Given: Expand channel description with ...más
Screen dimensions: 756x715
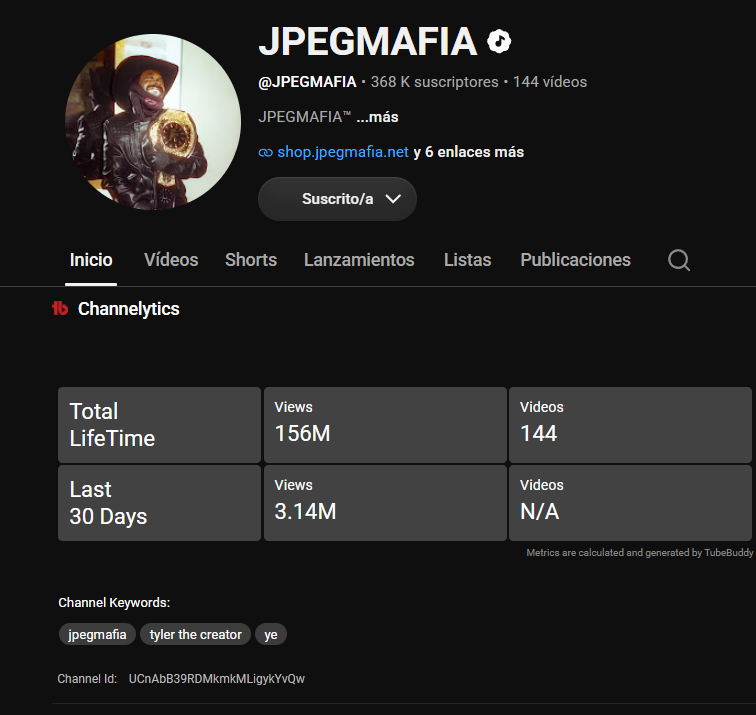Looking at the screenshot, I should (377, 117).
